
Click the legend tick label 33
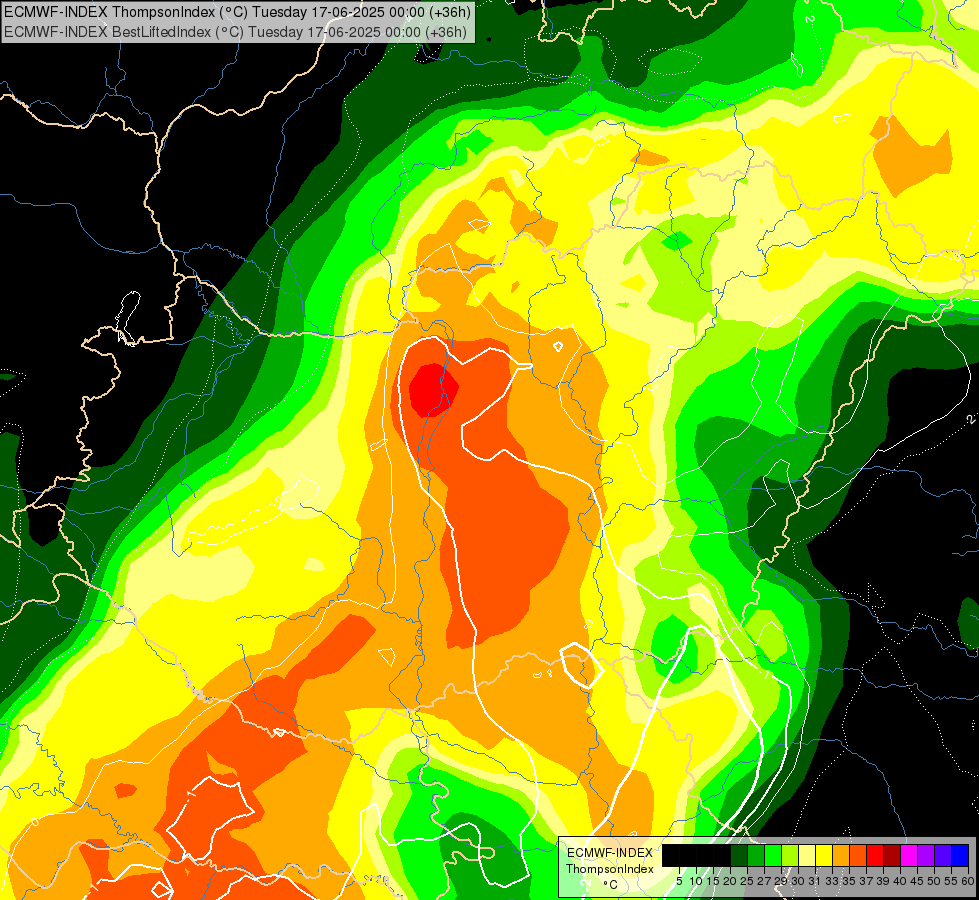tap(833, 881)
